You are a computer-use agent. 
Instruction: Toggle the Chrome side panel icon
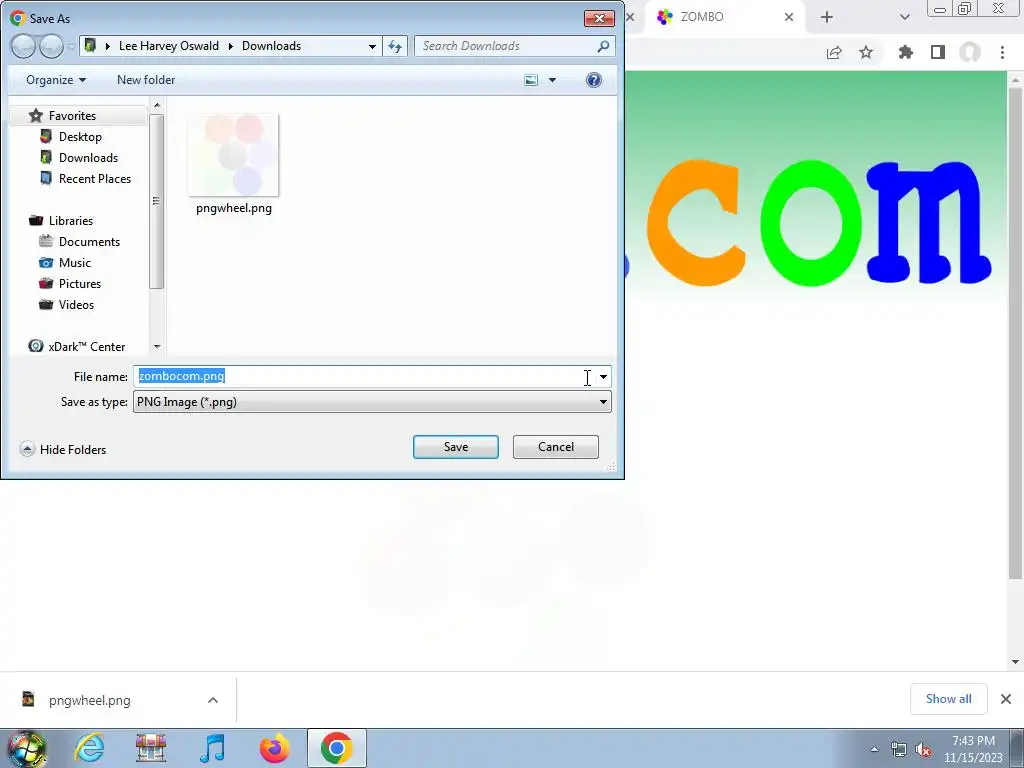click(x=938, y=52)
